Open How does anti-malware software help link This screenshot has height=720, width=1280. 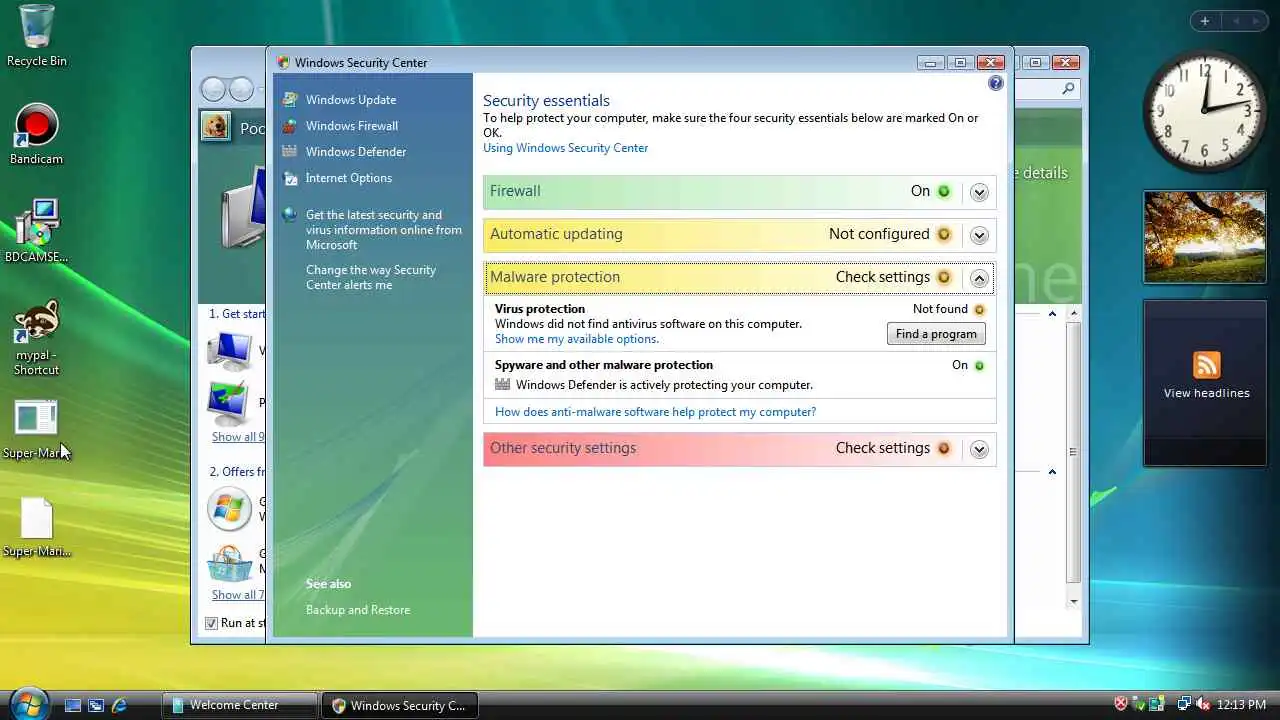click(655, 412)
